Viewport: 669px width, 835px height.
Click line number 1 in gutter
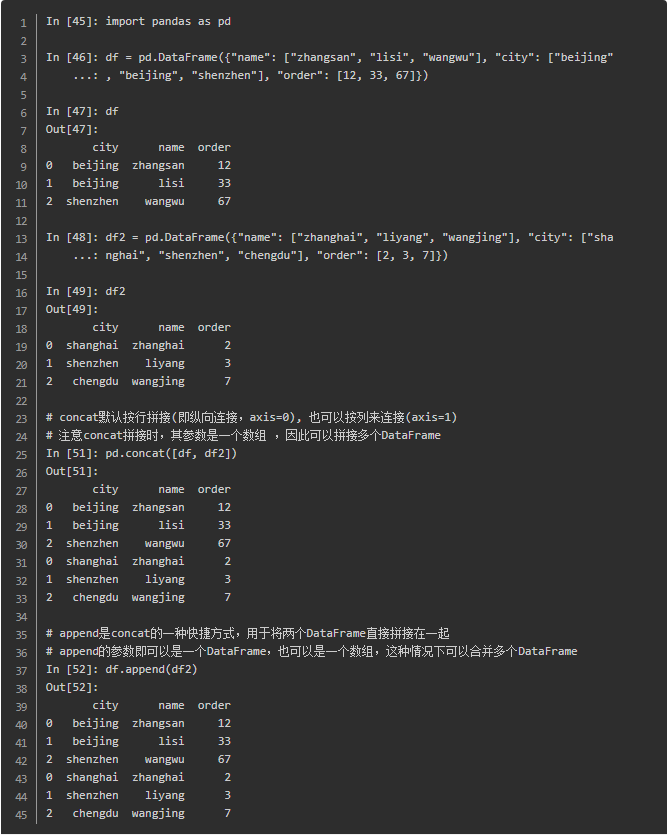tap(23, 23)
